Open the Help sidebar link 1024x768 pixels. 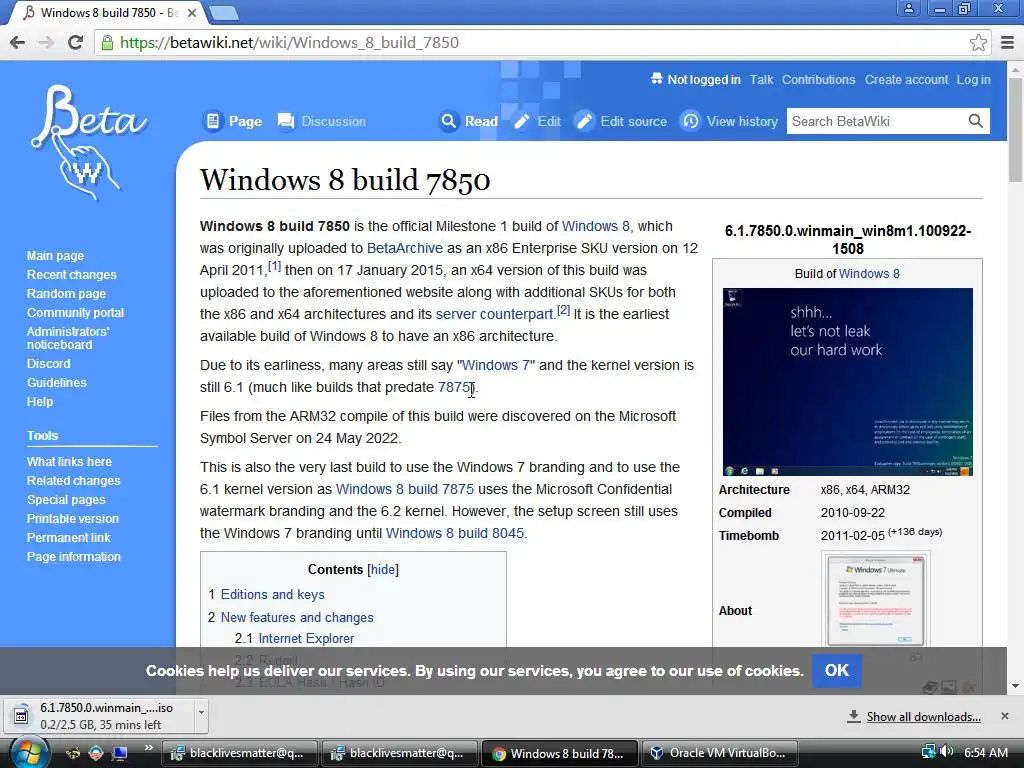point(40,401)
